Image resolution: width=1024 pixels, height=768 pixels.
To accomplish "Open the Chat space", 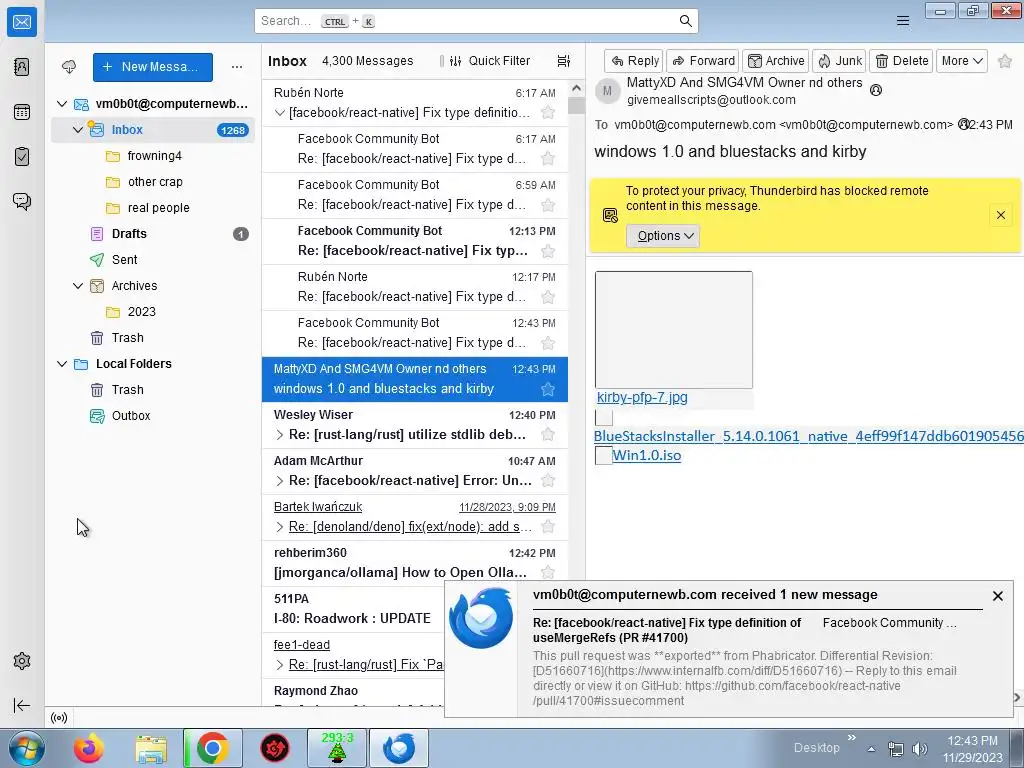I will (x=22, y=201).
